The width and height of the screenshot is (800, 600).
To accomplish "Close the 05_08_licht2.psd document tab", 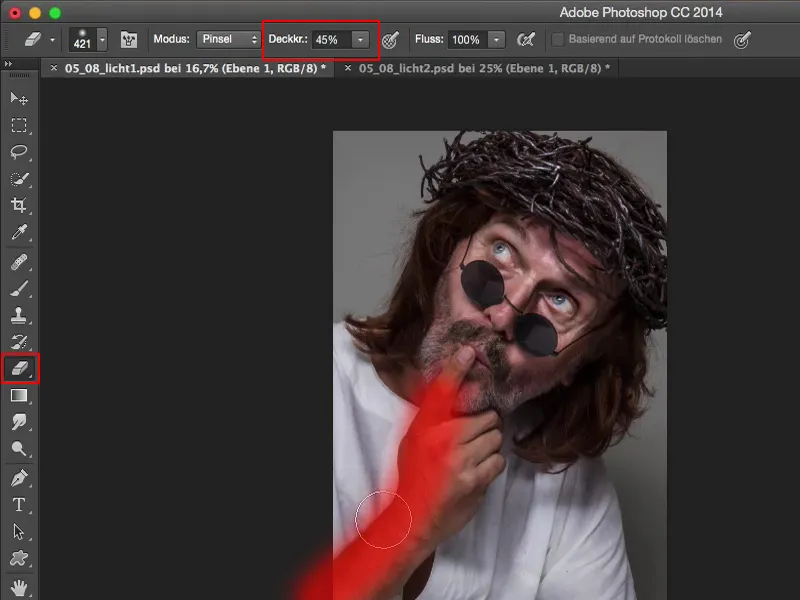I will 347,67.
